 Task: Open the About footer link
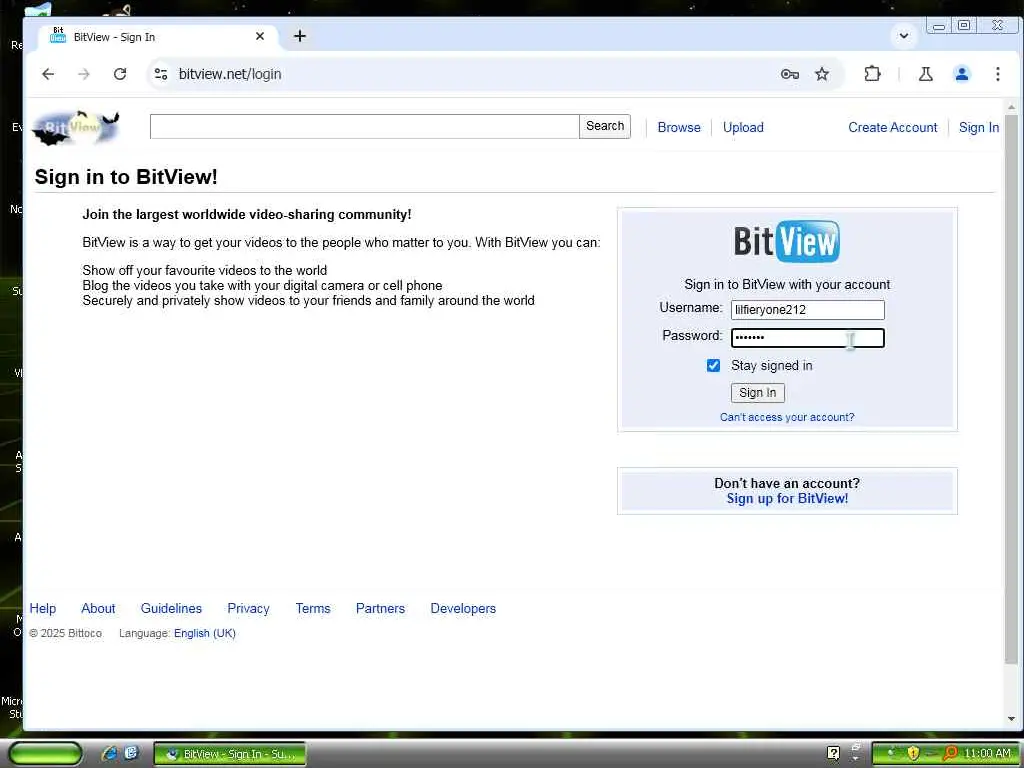[98, 608]
